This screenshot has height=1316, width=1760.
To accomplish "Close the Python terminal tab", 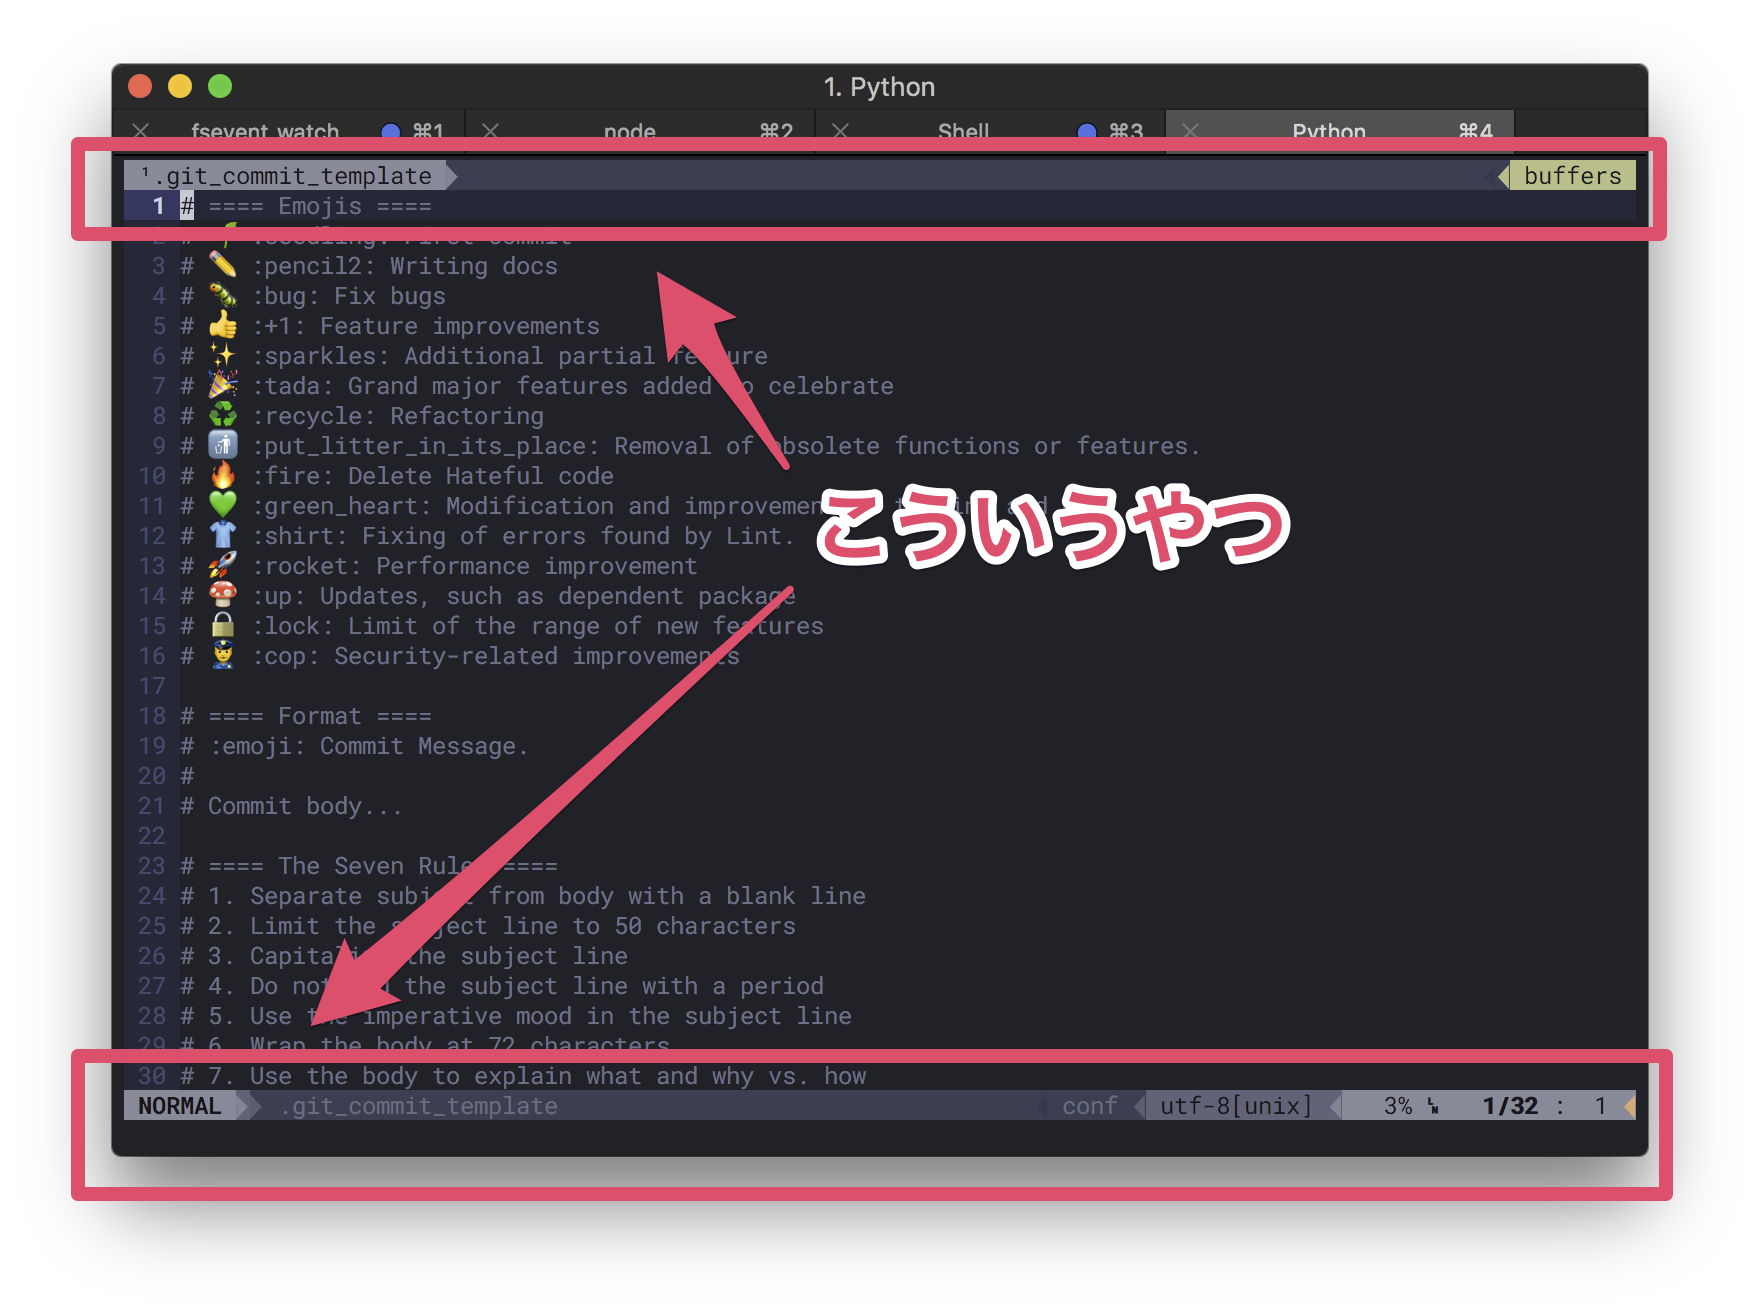I will tap(1190, 131).
